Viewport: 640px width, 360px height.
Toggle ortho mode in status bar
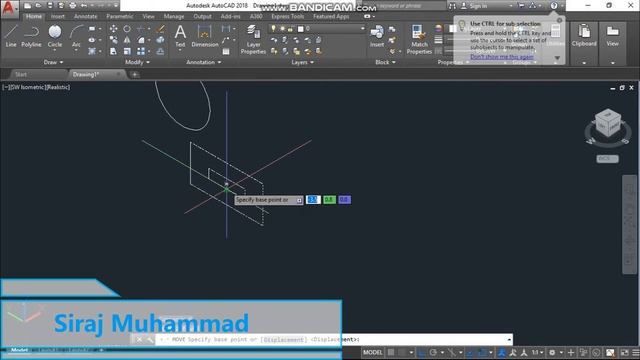click(x=421, y=352)
